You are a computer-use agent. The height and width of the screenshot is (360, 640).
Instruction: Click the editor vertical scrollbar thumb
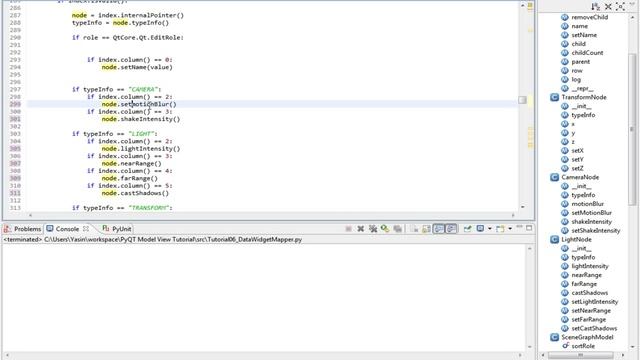coord(522,100)
